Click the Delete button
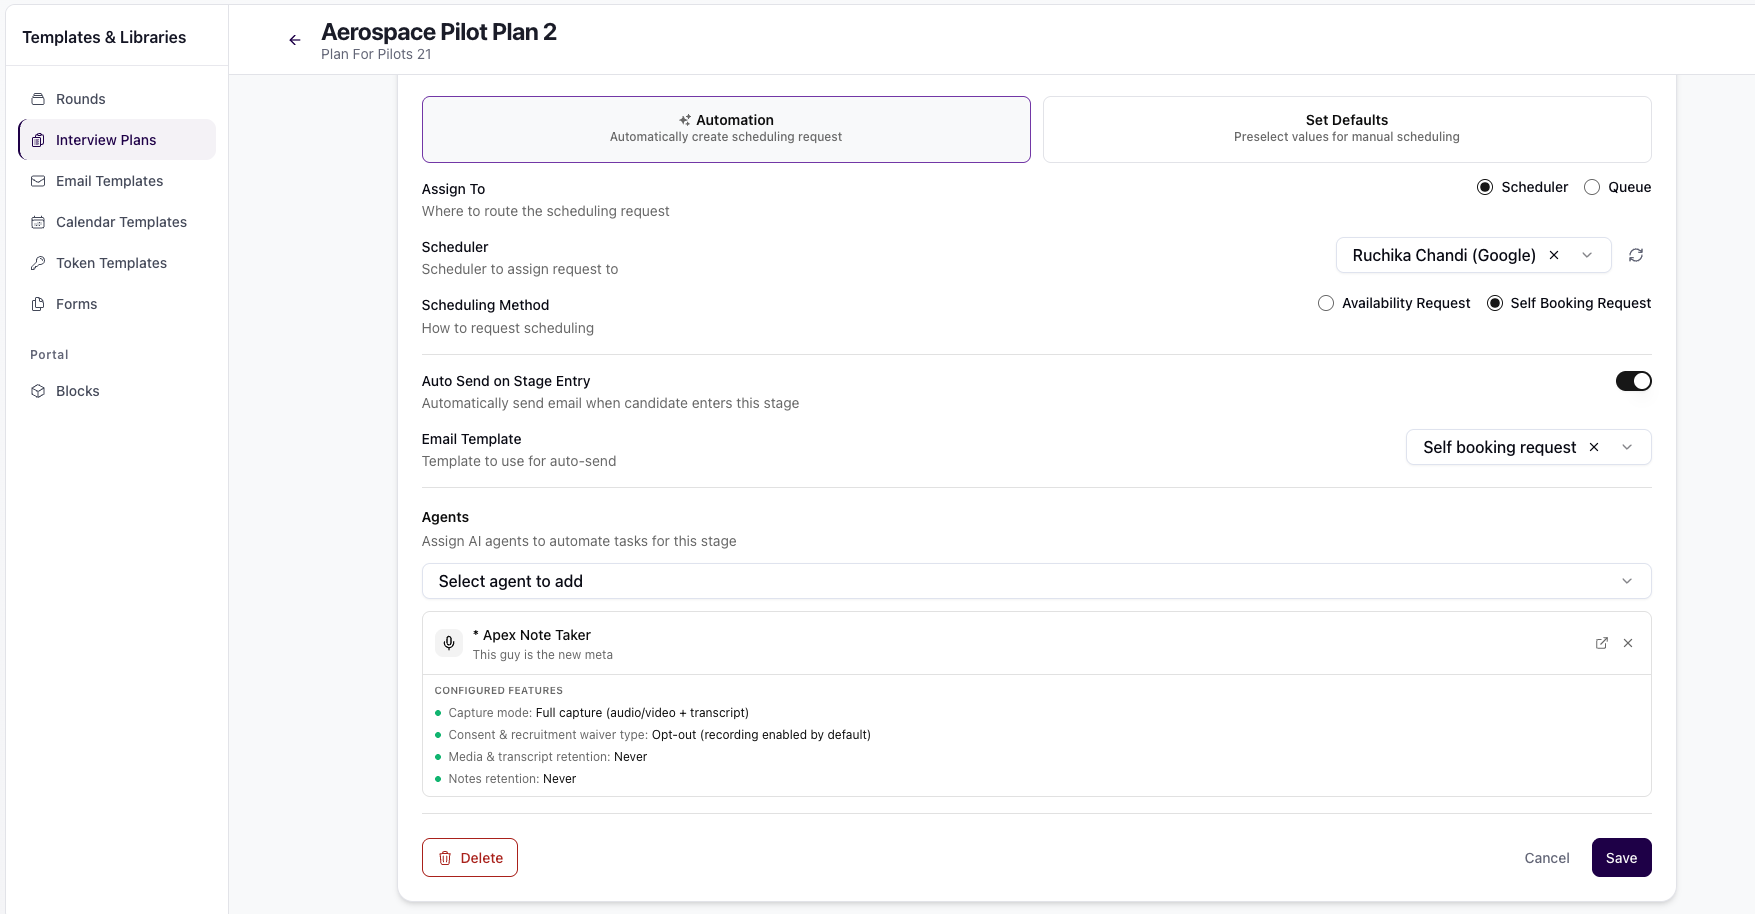Viewport: 1755px width, 914px height. coord(470,858)
